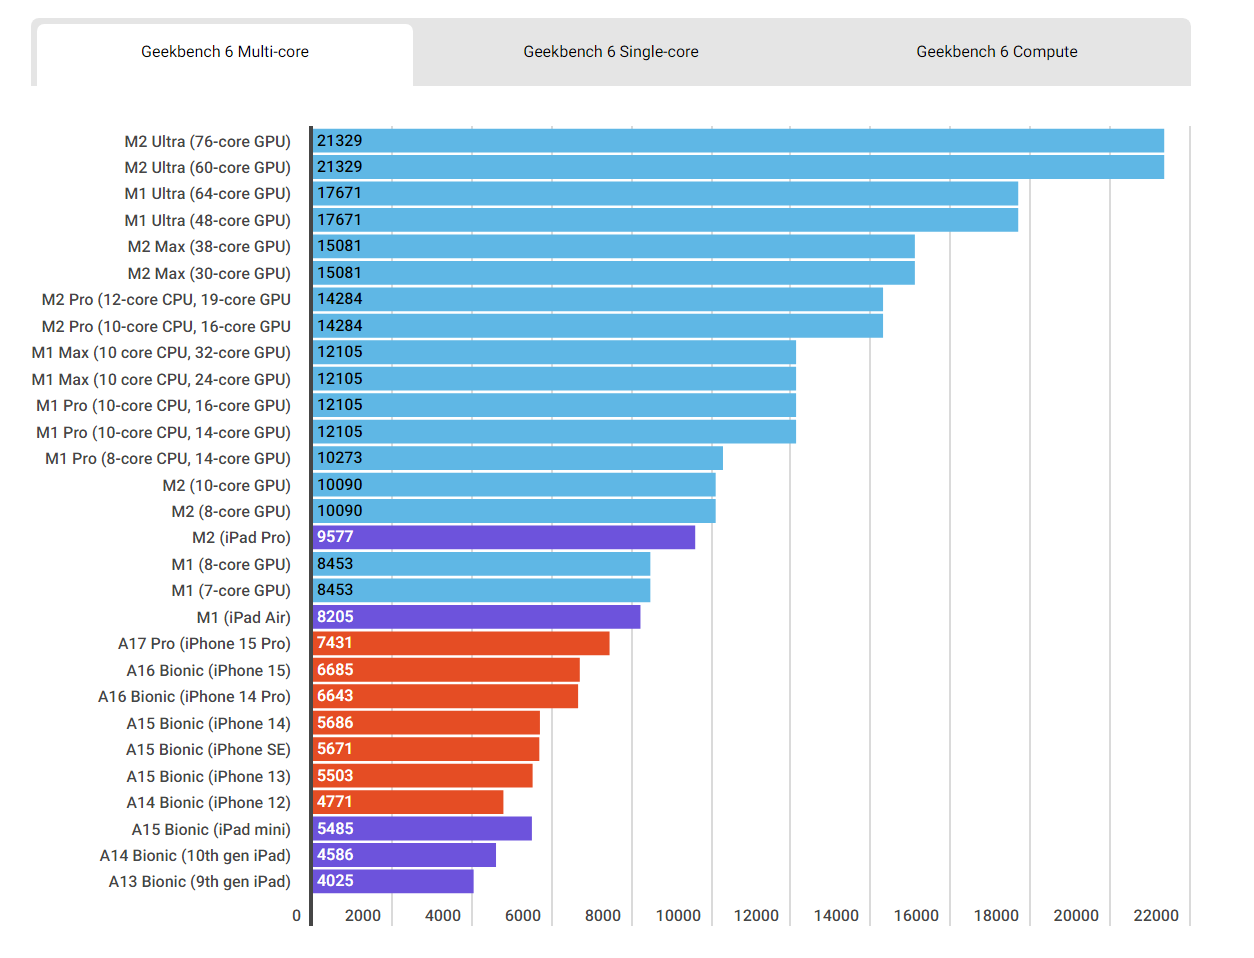Select the Geekbench 6 Multi-core tab
1254x958 pixels.
[225, 52]
